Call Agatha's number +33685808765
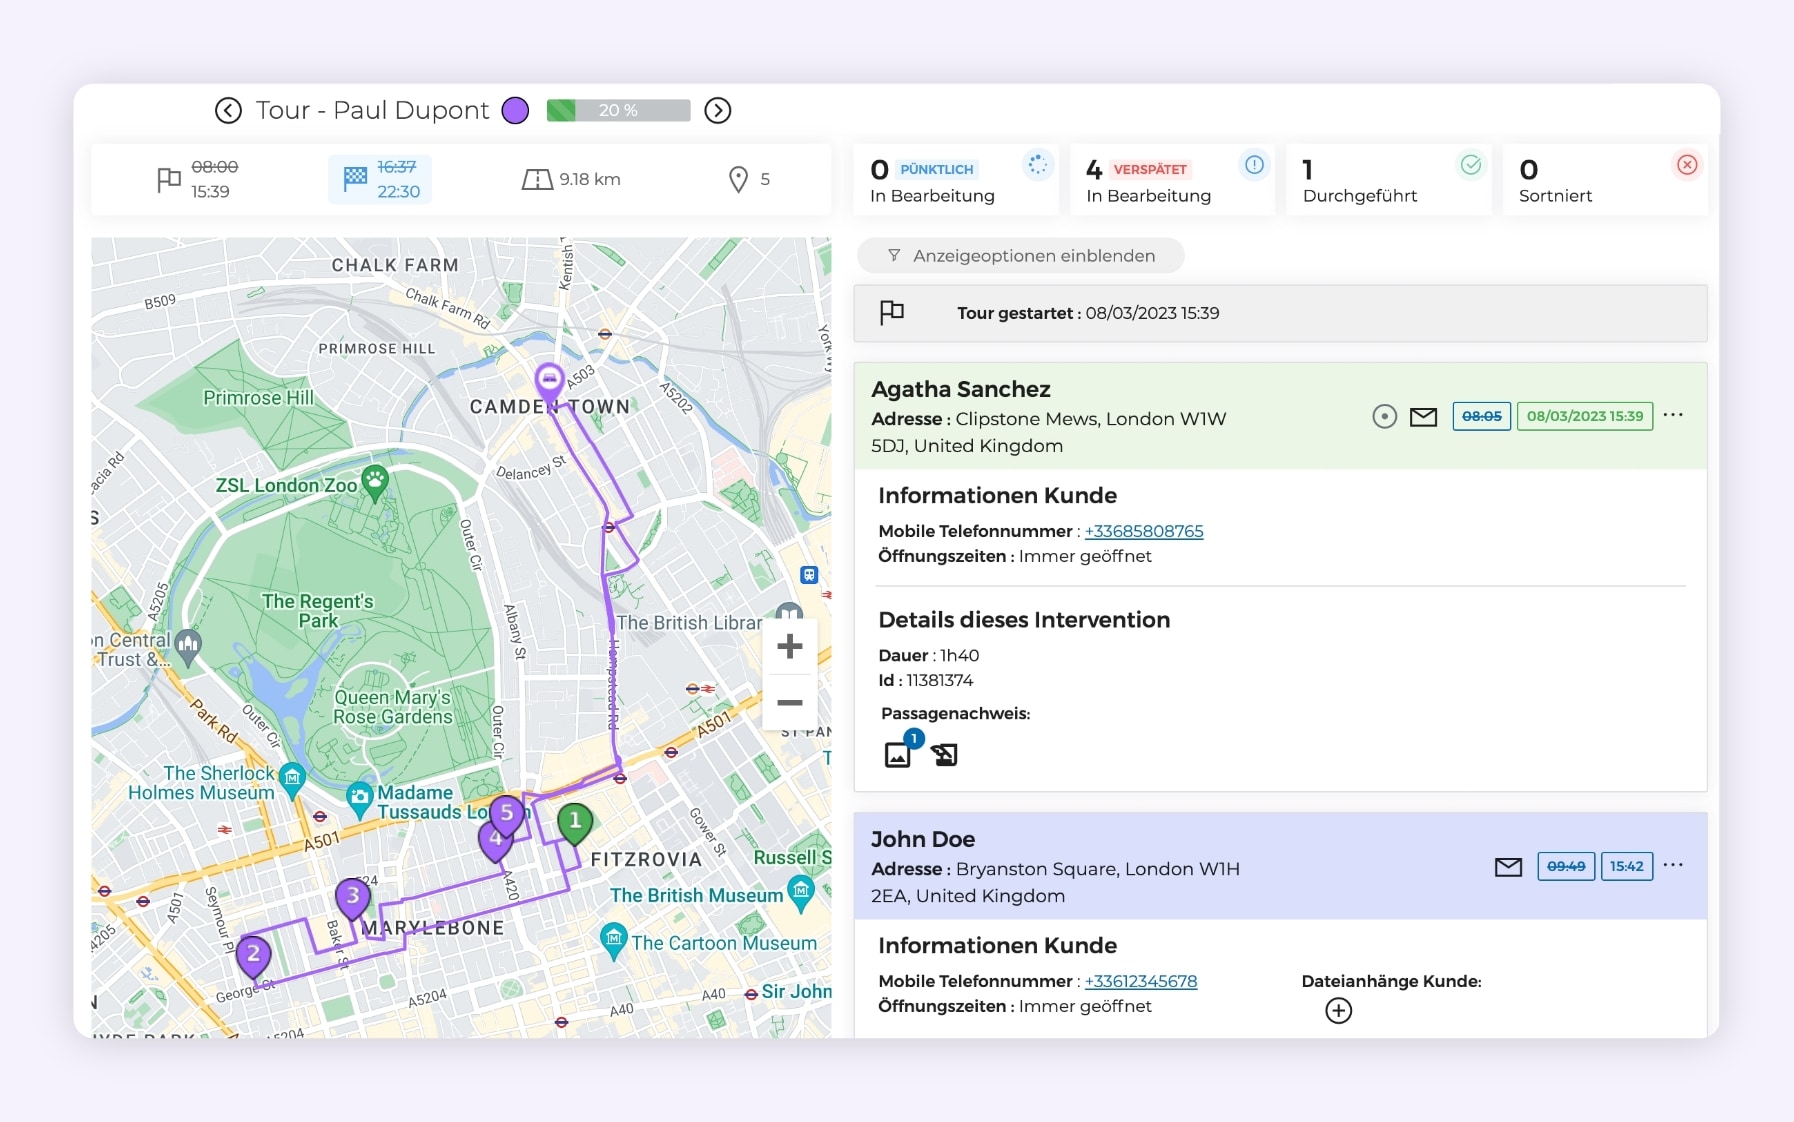Viewport: 1794px width, 1122px height. [1143, 532]
